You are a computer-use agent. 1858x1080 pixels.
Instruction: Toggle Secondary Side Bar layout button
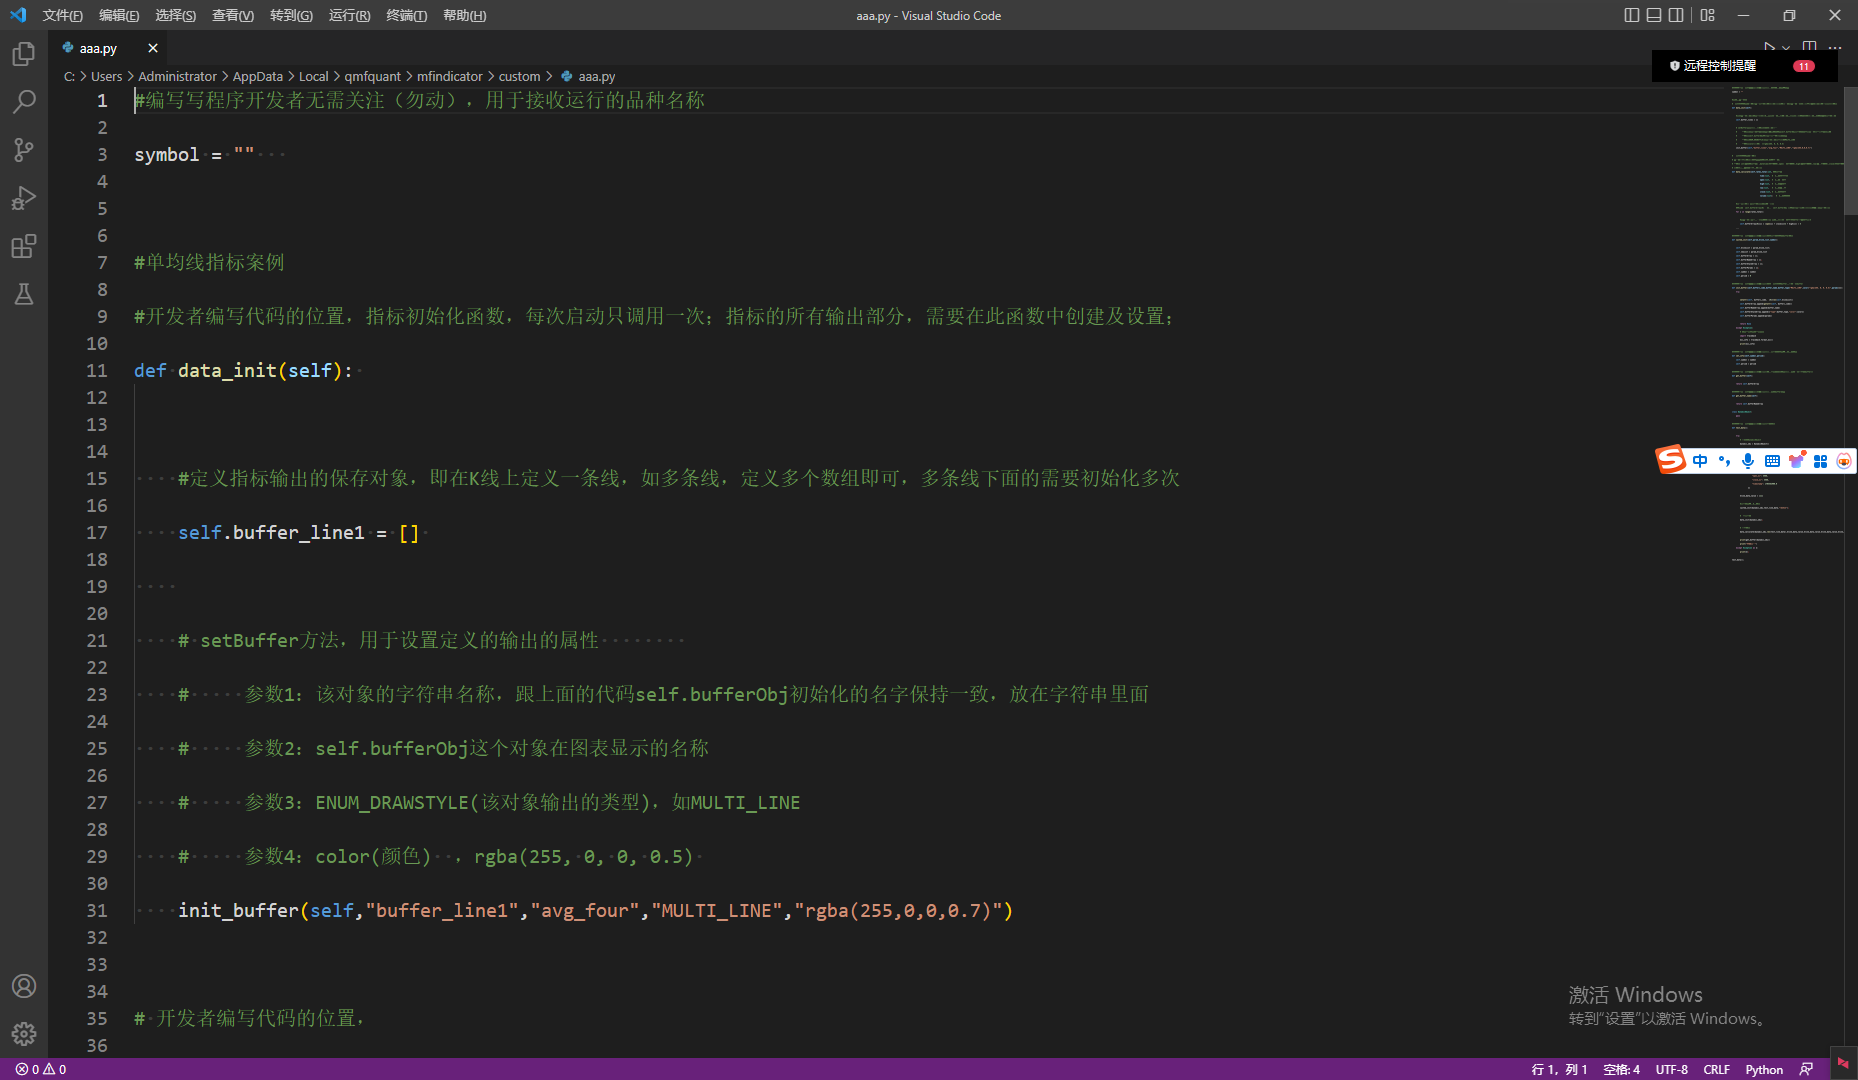pos(1676,15)
